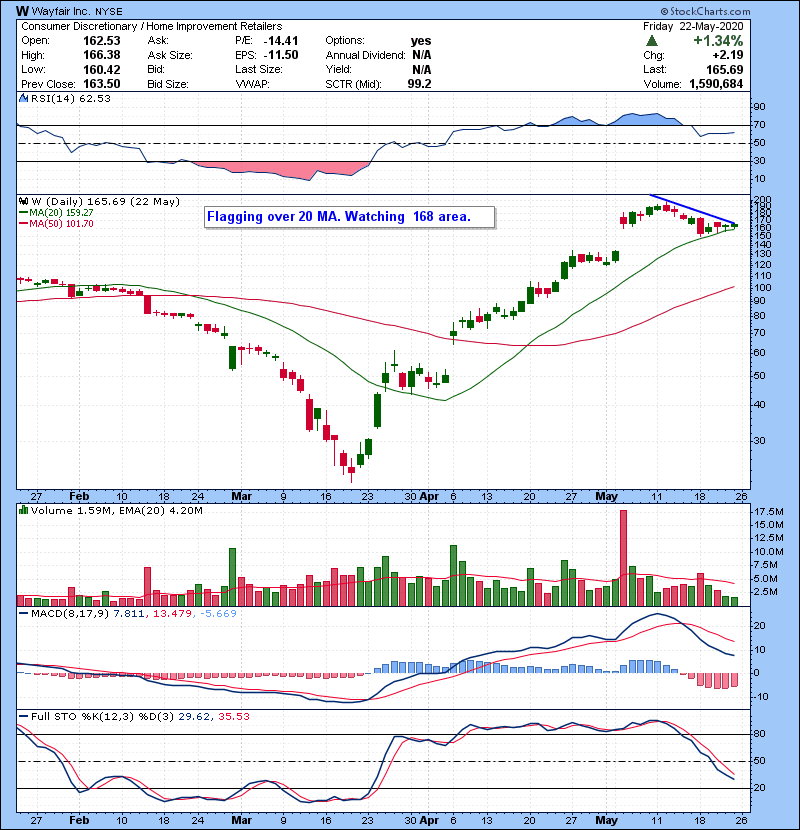
Task: Click the P/E value -14.41
Action: tap(281, 41)
